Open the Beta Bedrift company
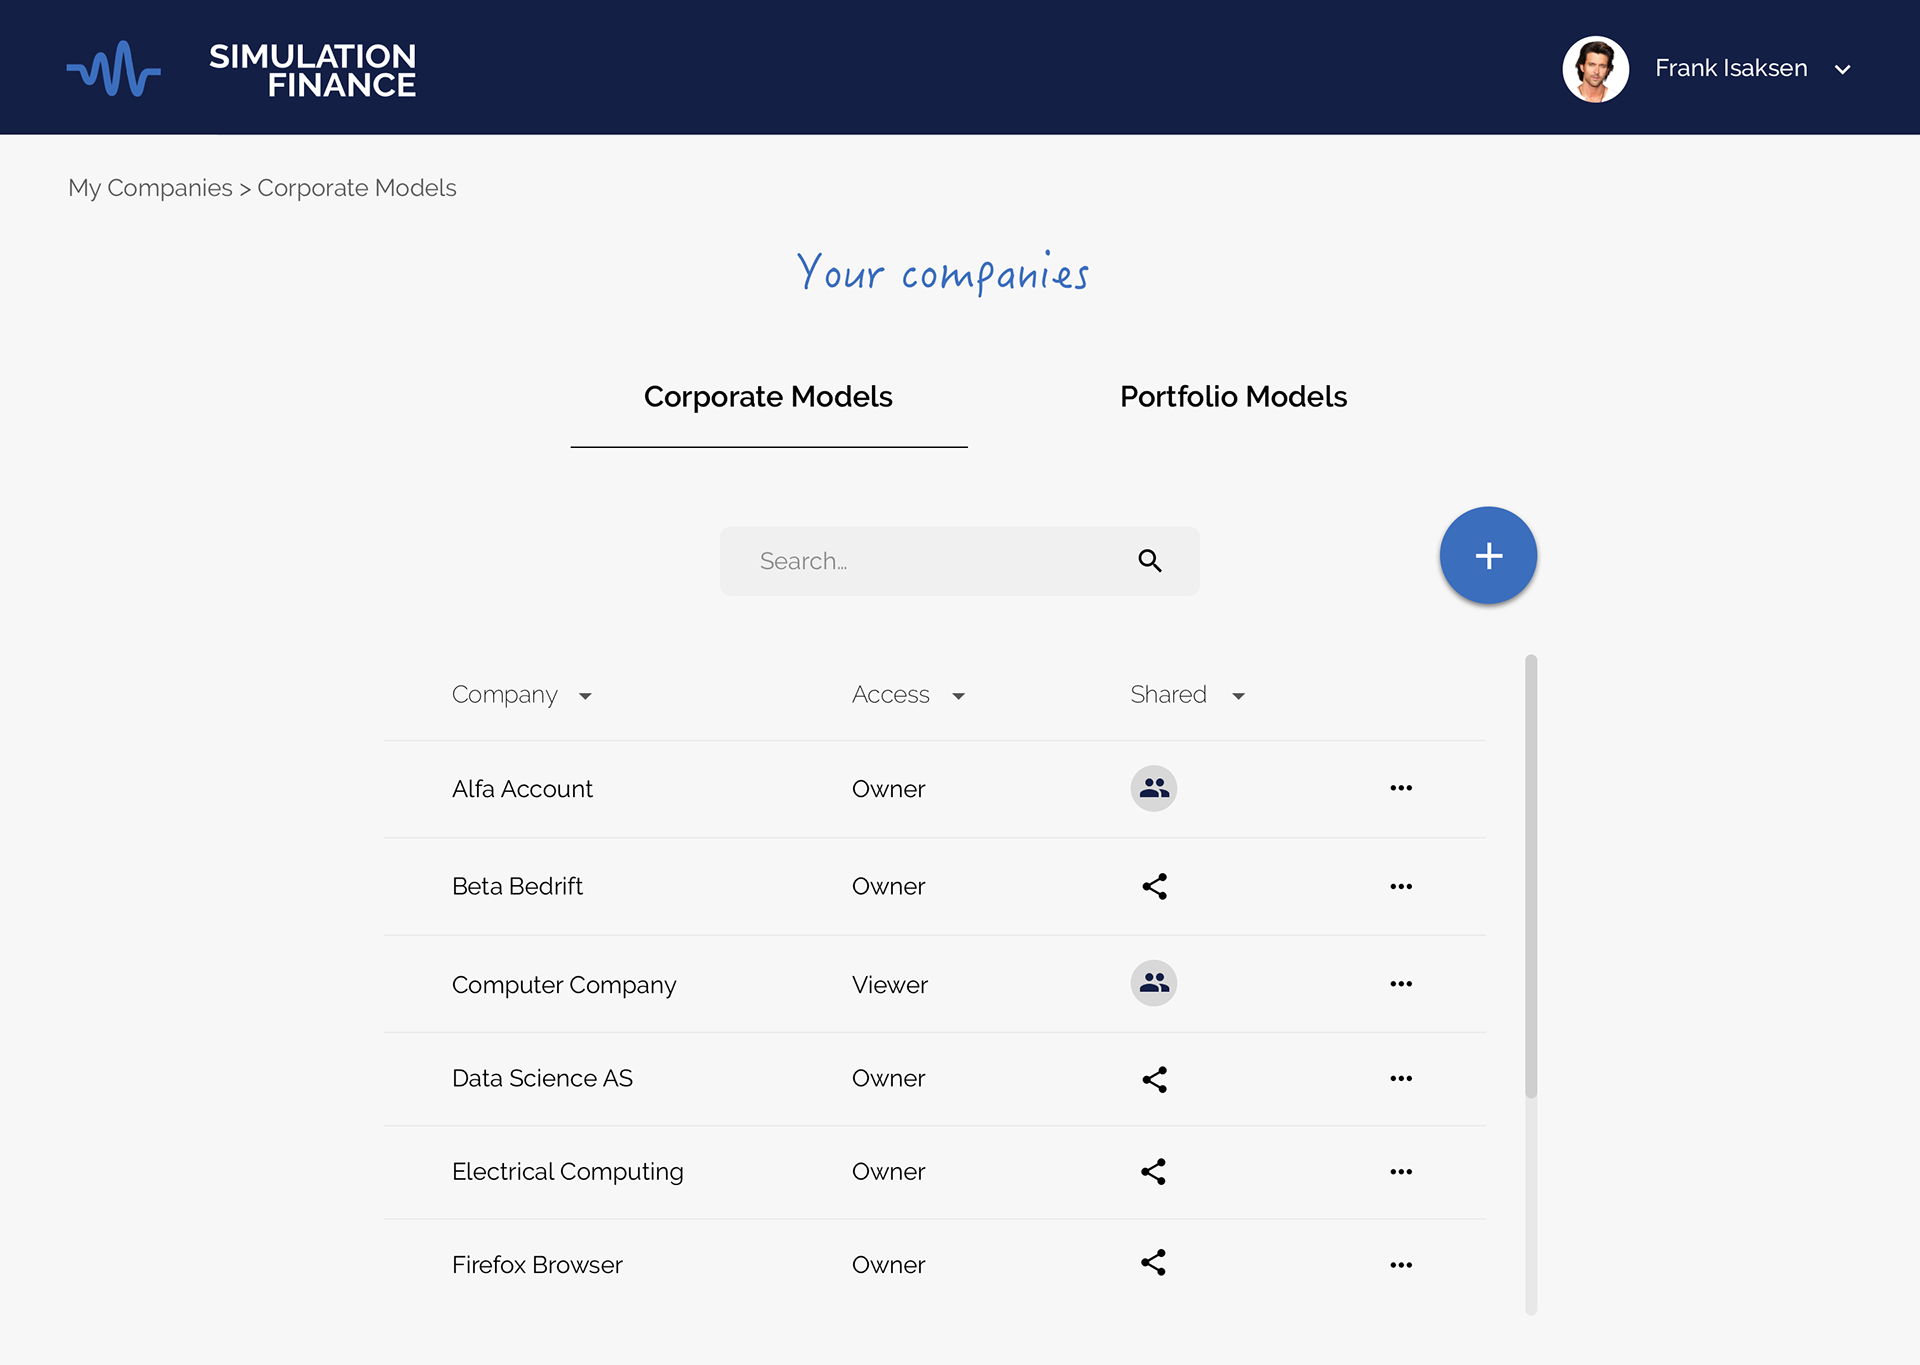The image size is (1920, 1365). (x=517, y=886)
